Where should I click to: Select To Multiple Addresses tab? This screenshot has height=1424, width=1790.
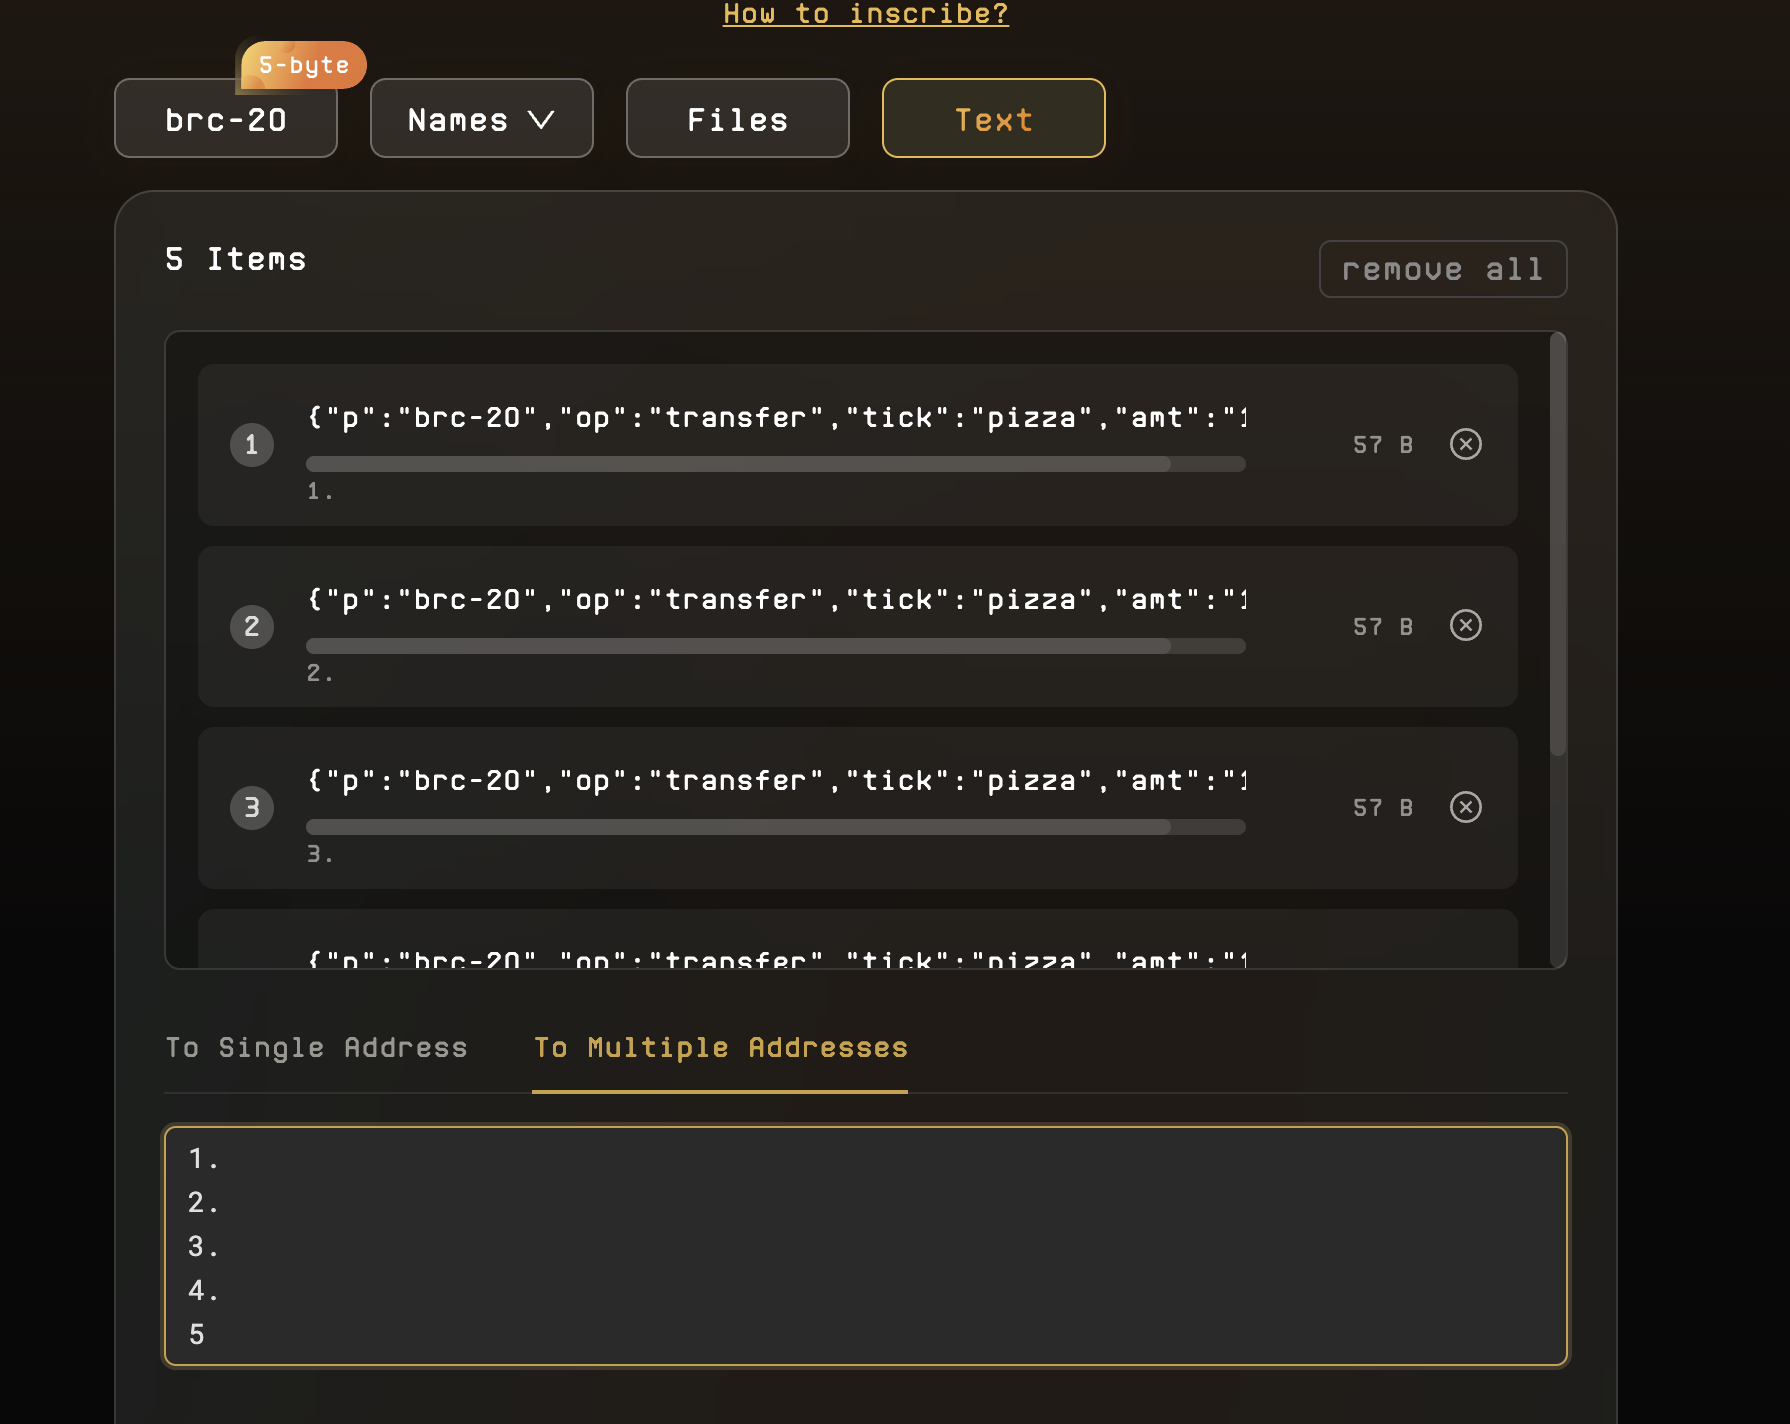[x=720, y=1047]
